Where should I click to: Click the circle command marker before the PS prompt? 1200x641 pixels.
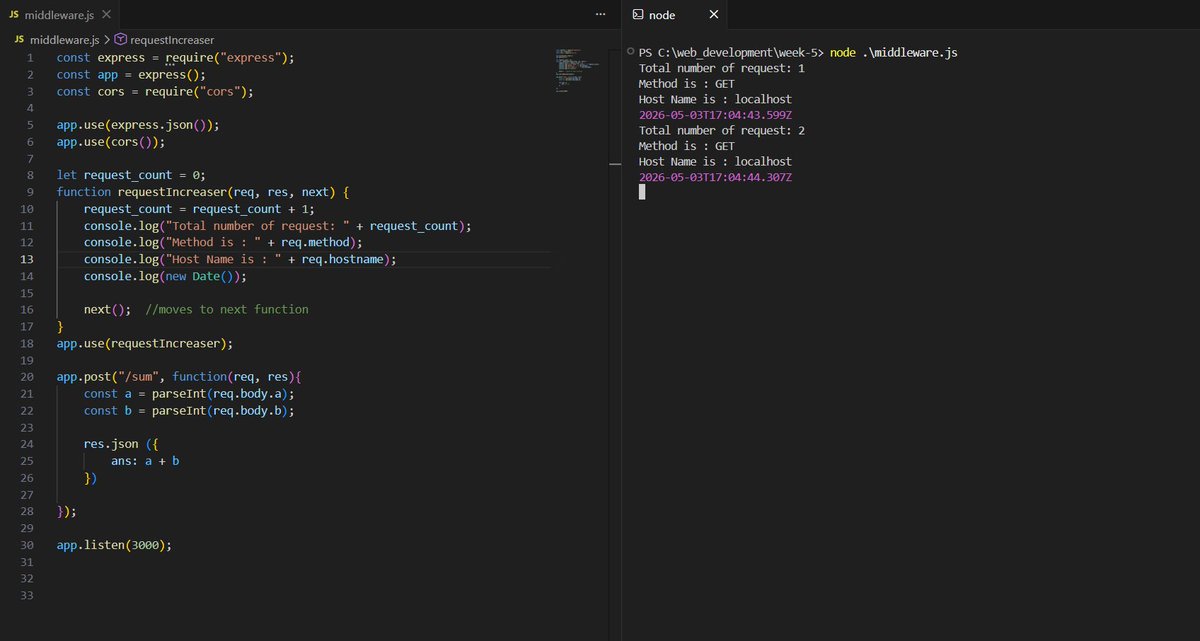tap(629, 52)
